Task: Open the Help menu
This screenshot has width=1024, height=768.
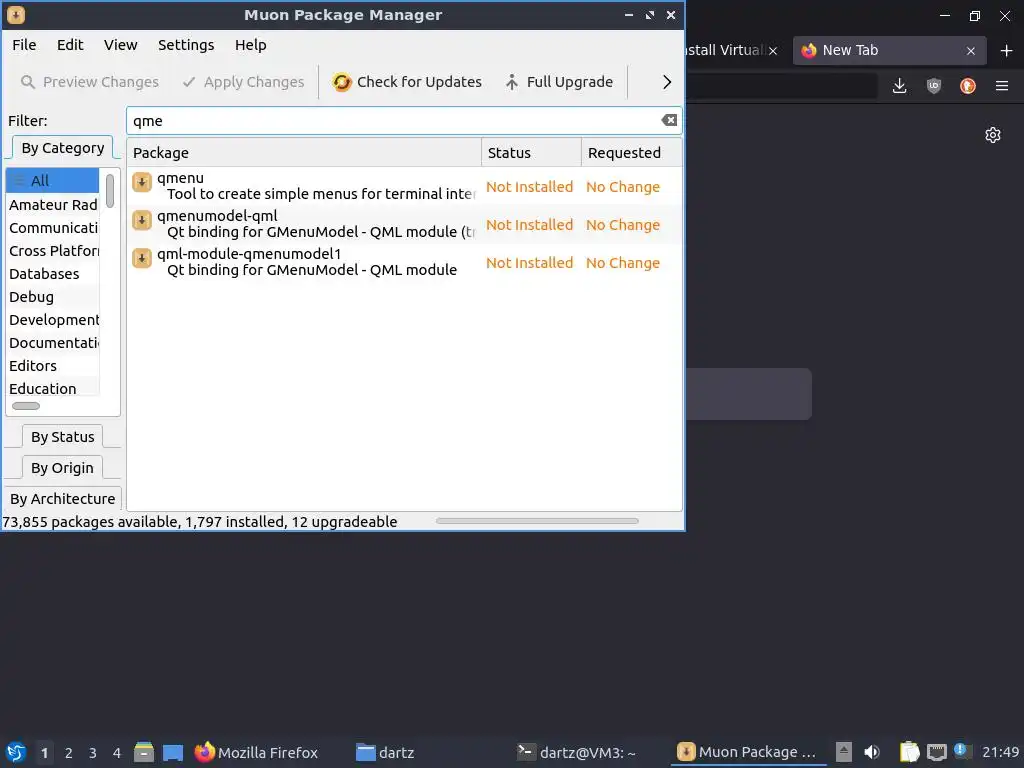Action: (251, 45)
